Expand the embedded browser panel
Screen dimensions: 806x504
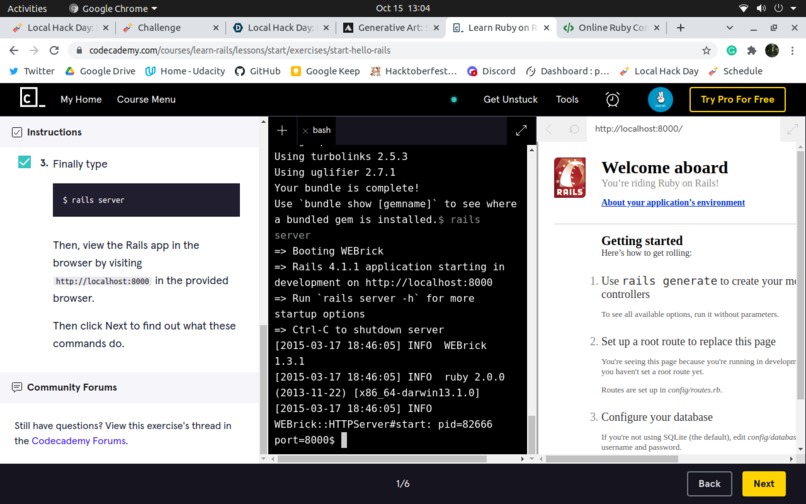[792, 129]
